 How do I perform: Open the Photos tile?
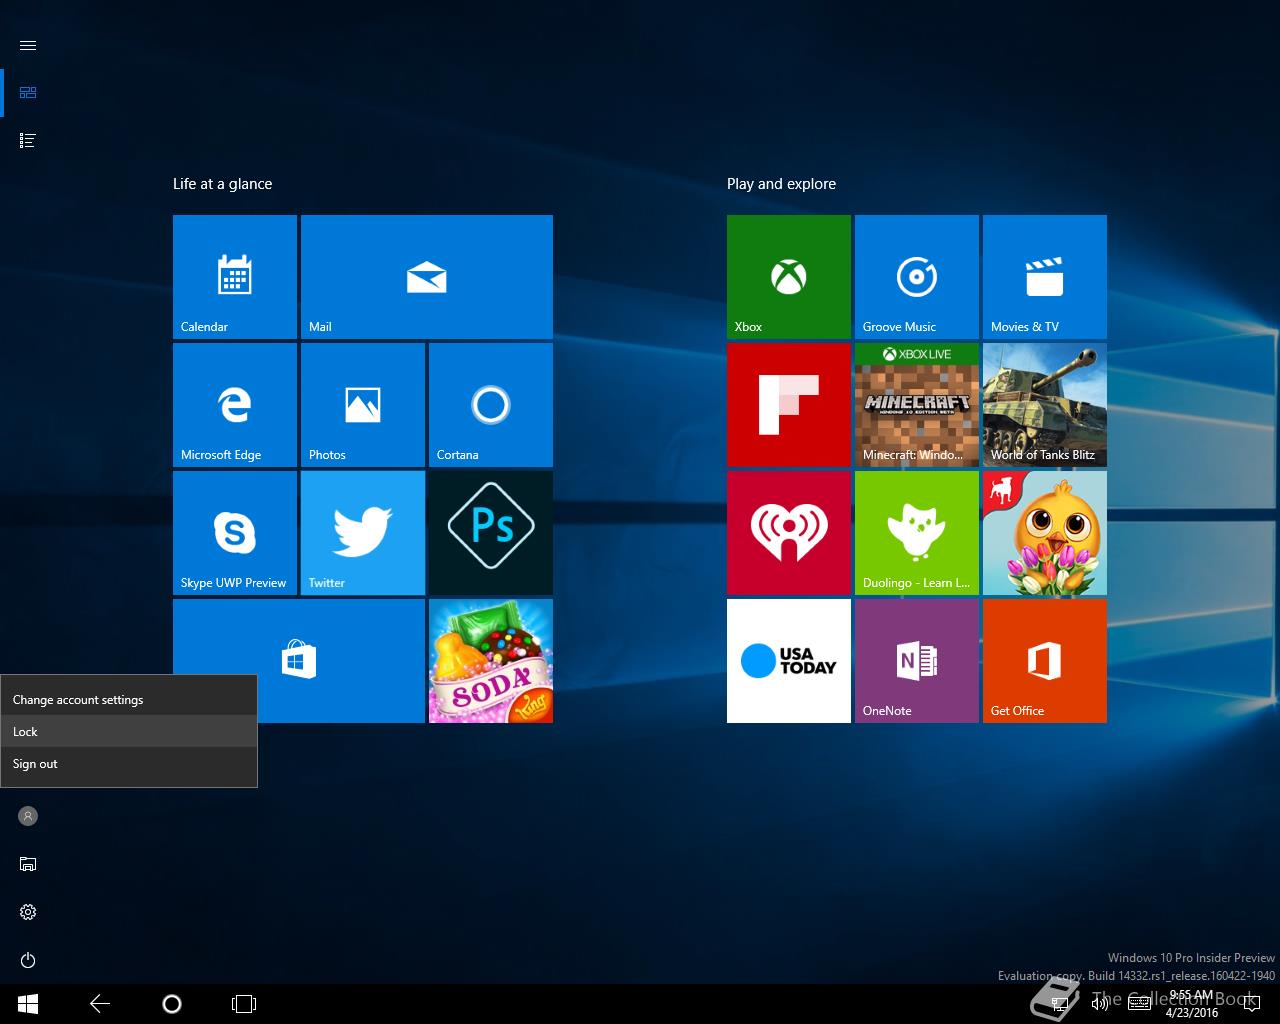363,405
